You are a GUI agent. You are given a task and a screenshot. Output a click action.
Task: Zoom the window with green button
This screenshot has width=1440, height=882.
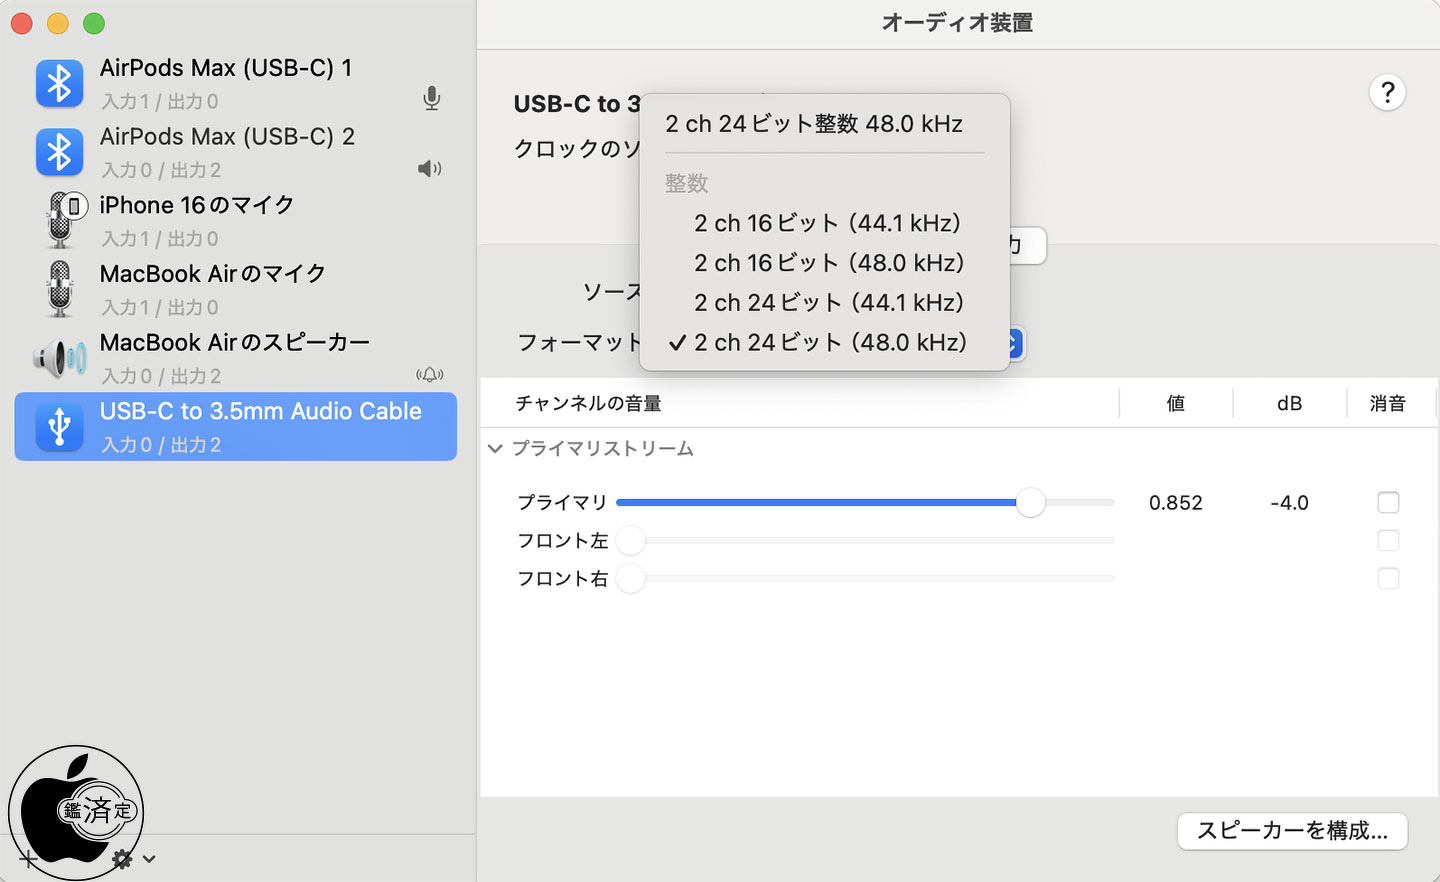coord(94,24)
